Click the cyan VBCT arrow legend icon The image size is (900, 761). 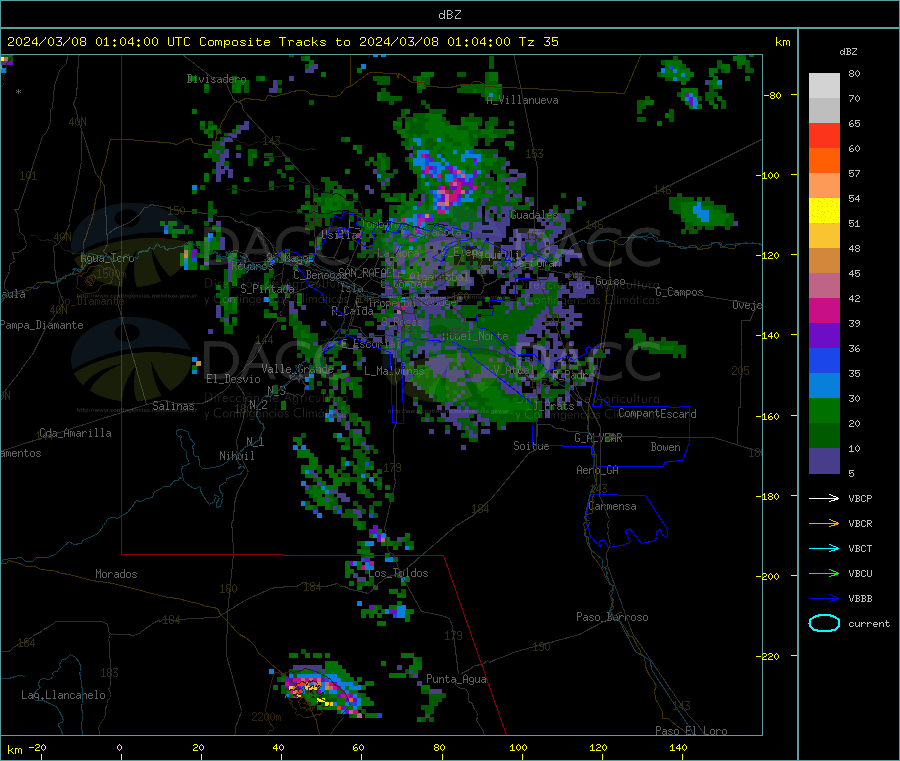[x=824, y=548]
